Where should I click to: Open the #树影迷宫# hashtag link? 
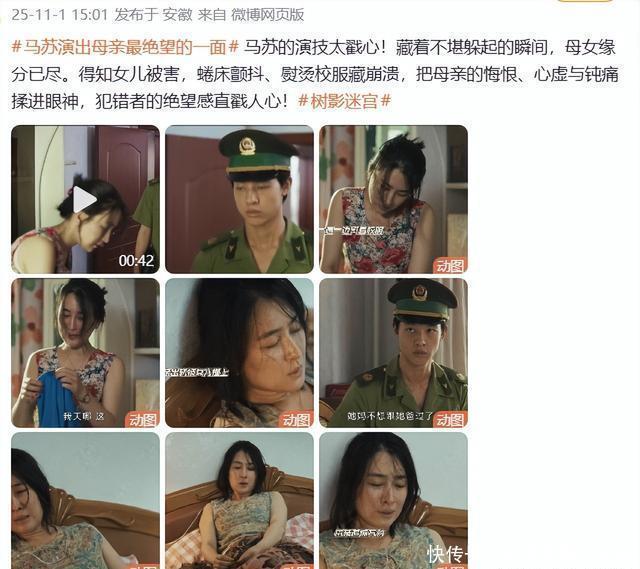(345, 101)
